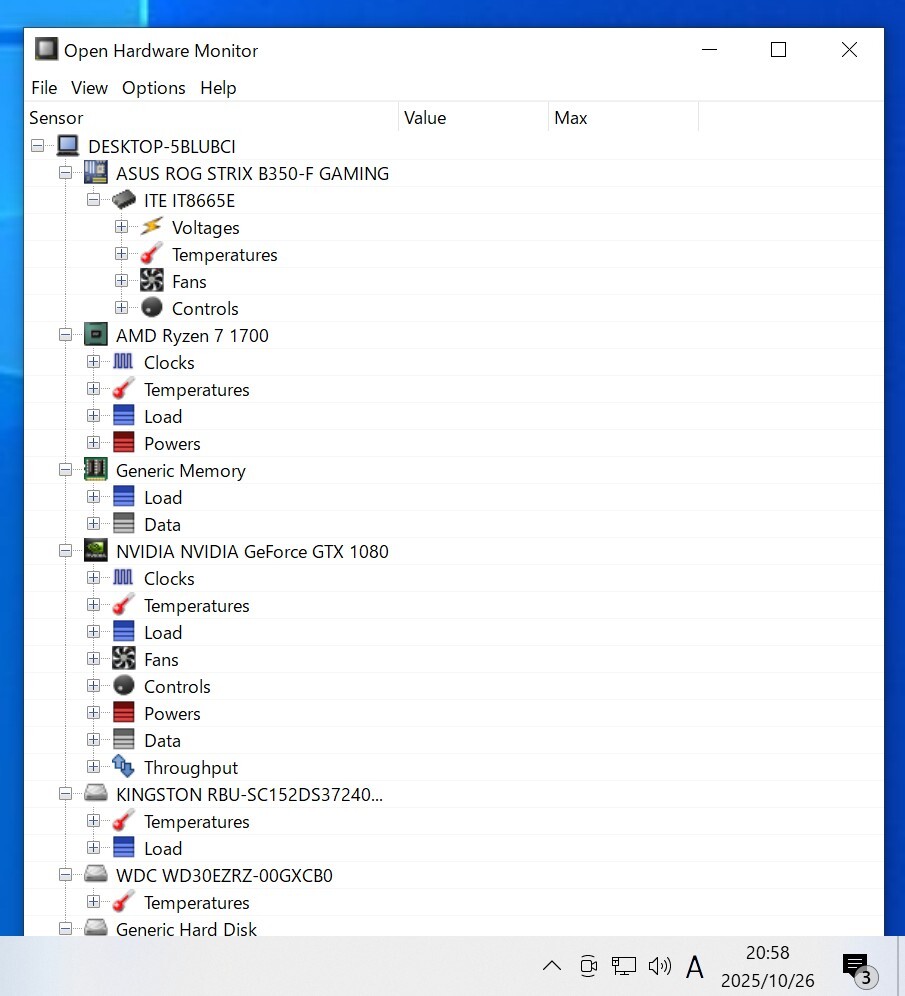Click the Clocks waveform icon under NVIDIA GPU
This screenshot has height=996, width=905.
123,577
